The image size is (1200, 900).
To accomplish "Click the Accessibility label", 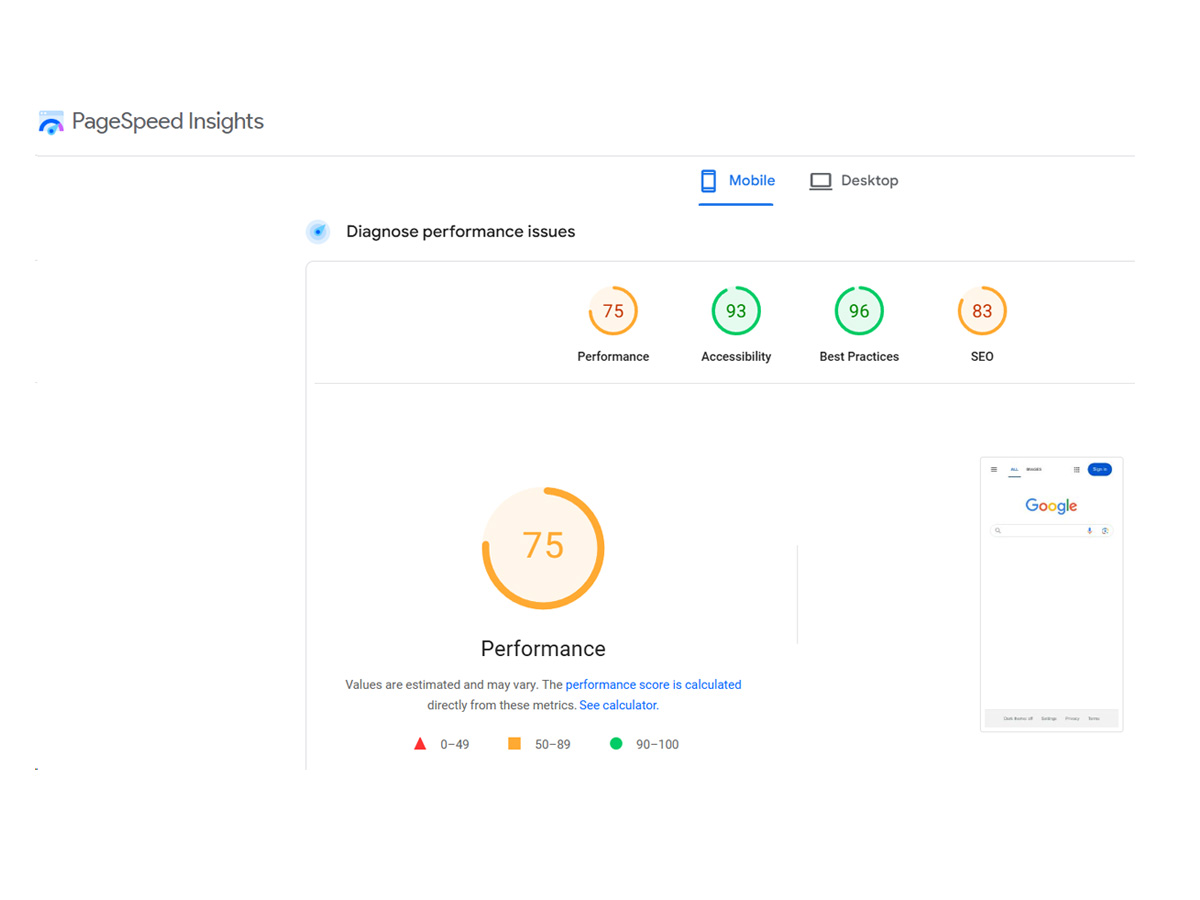I will (x=736, y=356).
